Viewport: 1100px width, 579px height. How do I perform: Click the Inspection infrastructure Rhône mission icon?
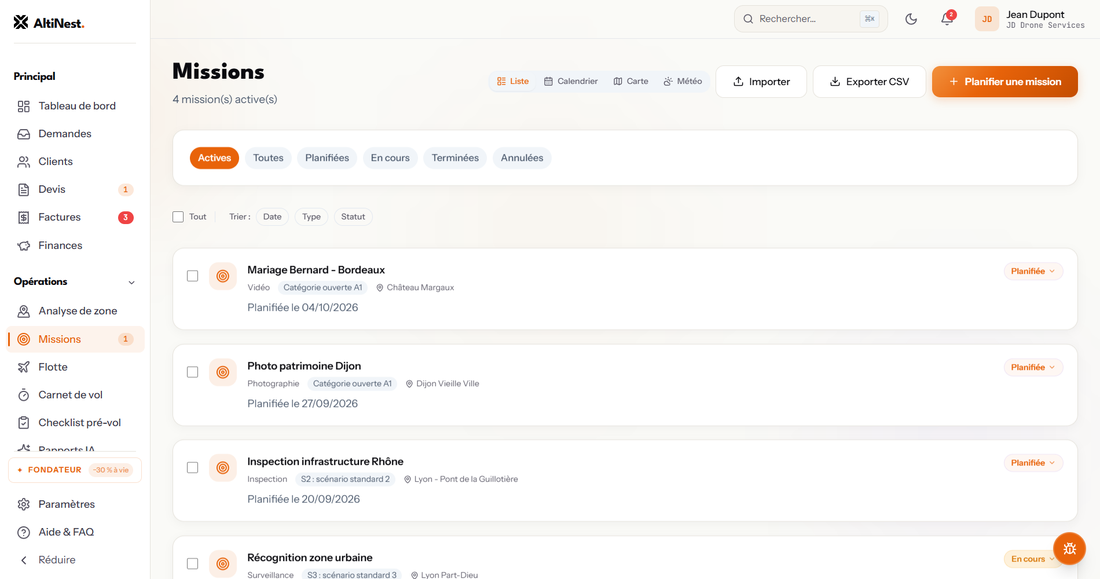222,467
